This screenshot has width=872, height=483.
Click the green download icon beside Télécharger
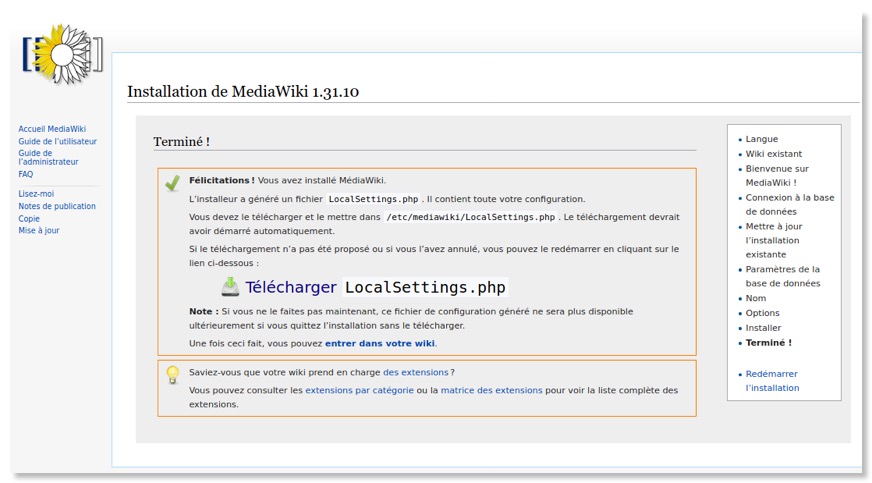(230, 286)
